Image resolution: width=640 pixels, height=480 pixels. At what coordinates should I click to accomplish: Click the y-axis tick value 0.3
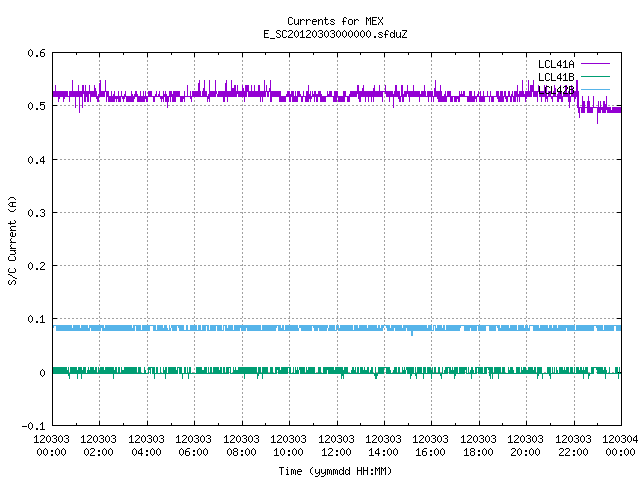[x=36, y=213]
